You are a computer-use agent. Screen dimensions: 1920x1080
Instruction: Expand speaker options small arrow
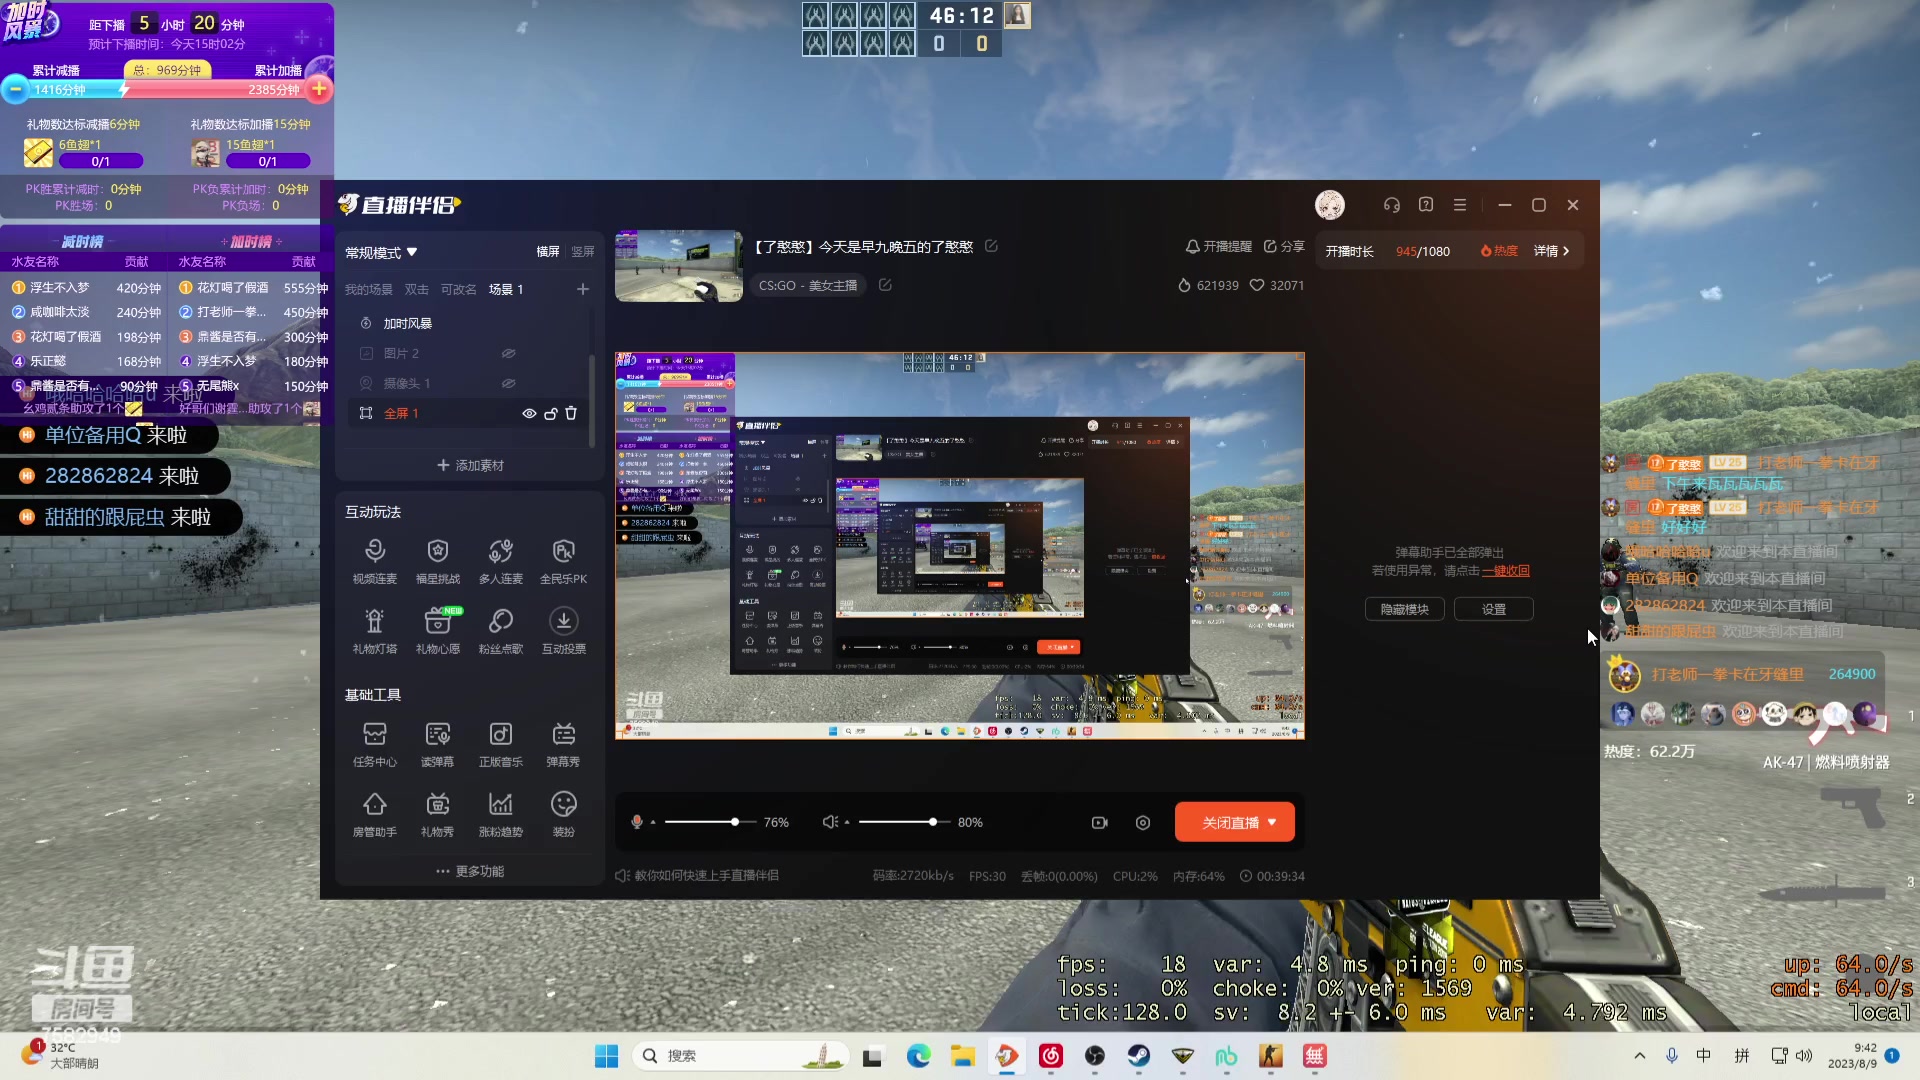[846, 822]
